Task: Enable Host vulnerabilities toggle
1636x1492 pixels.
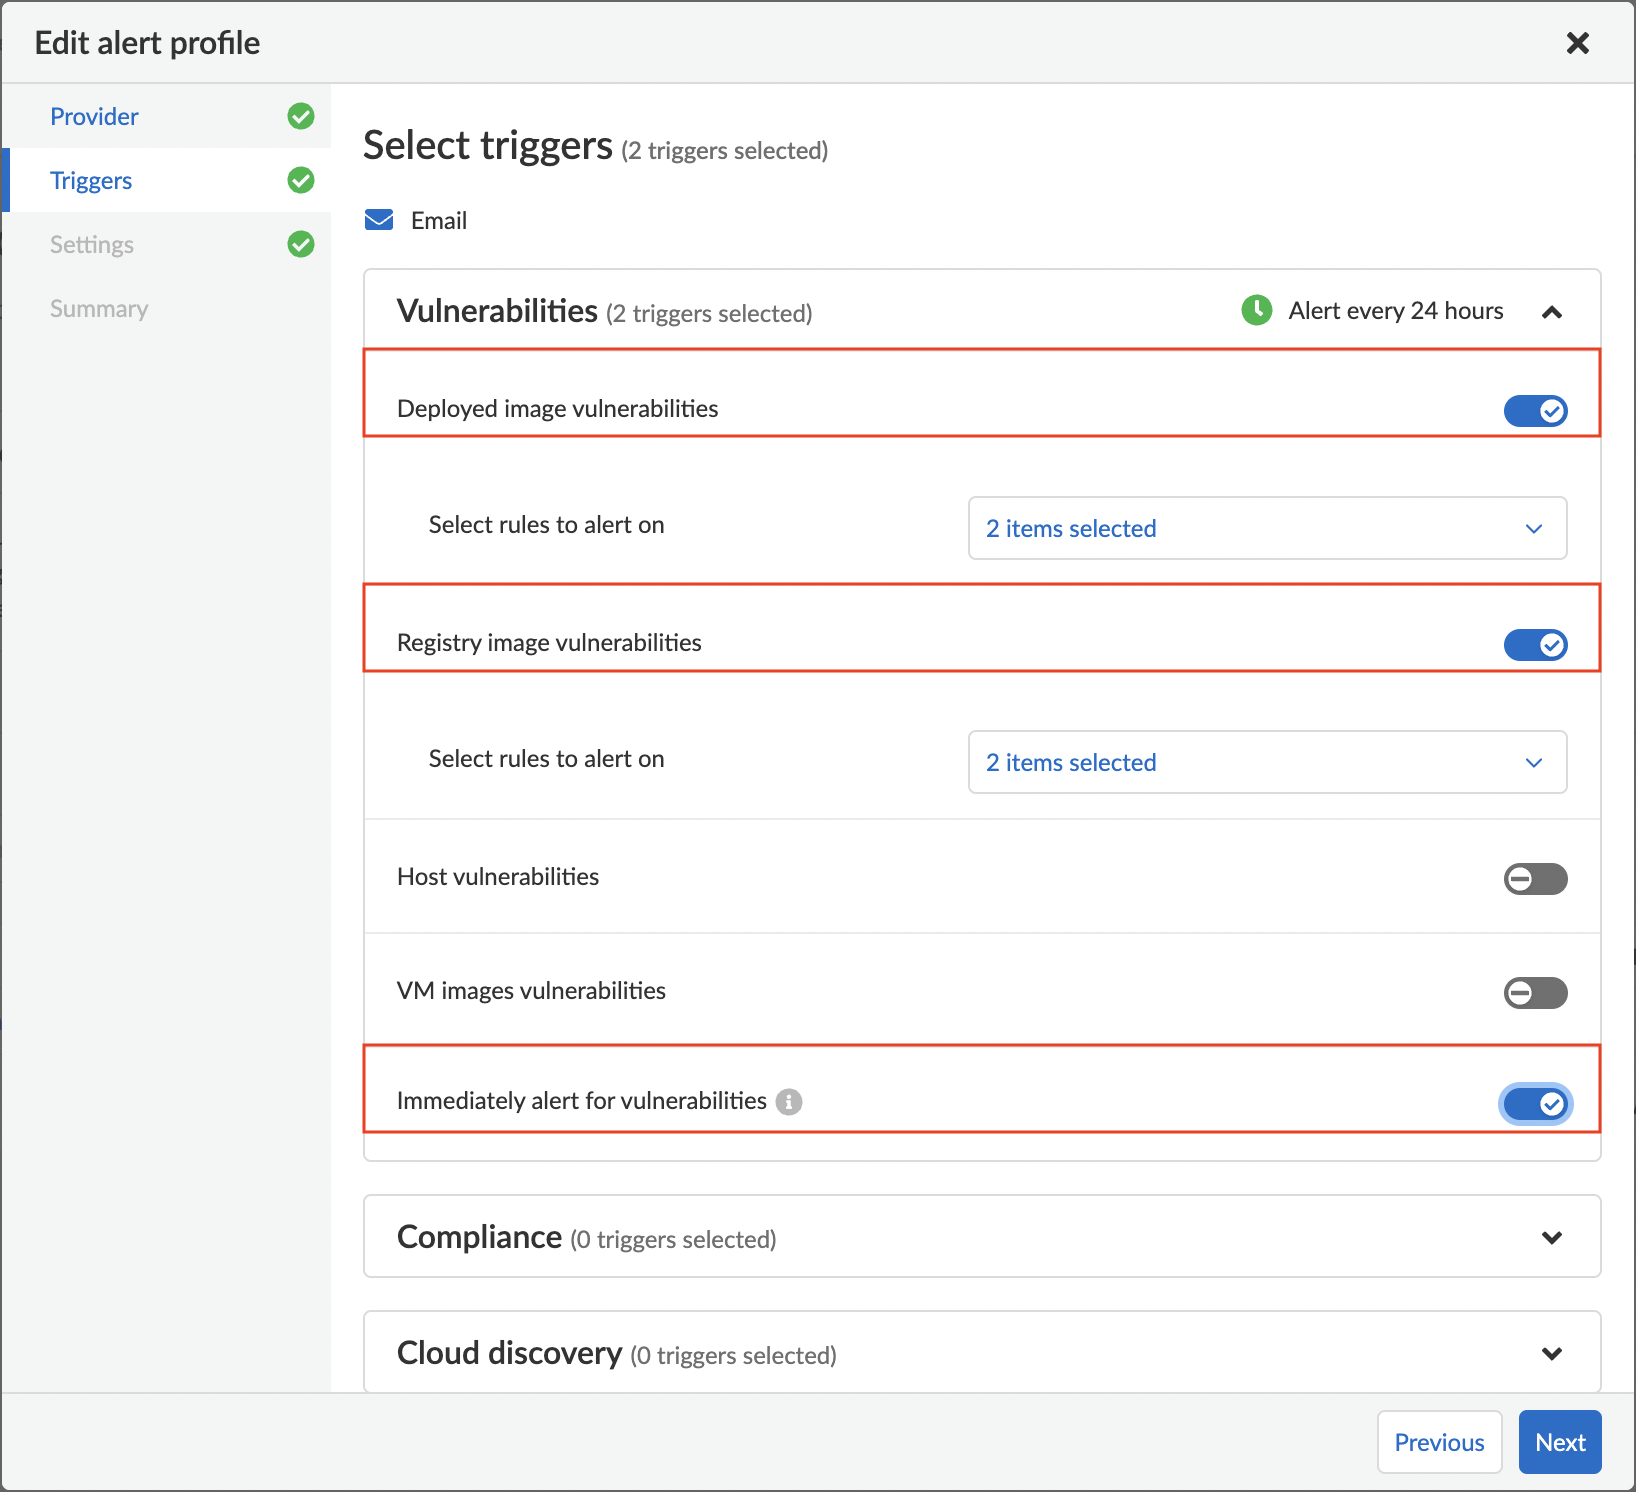Action: 1535,878
